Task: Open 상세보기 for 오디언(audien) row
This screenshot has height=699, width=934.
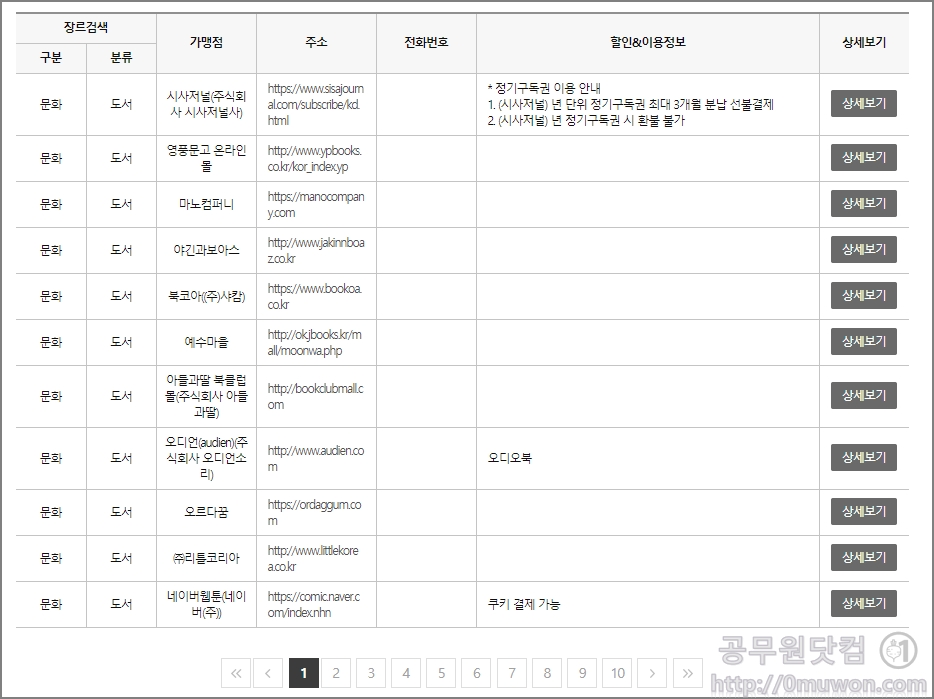Action: (864, 457)
